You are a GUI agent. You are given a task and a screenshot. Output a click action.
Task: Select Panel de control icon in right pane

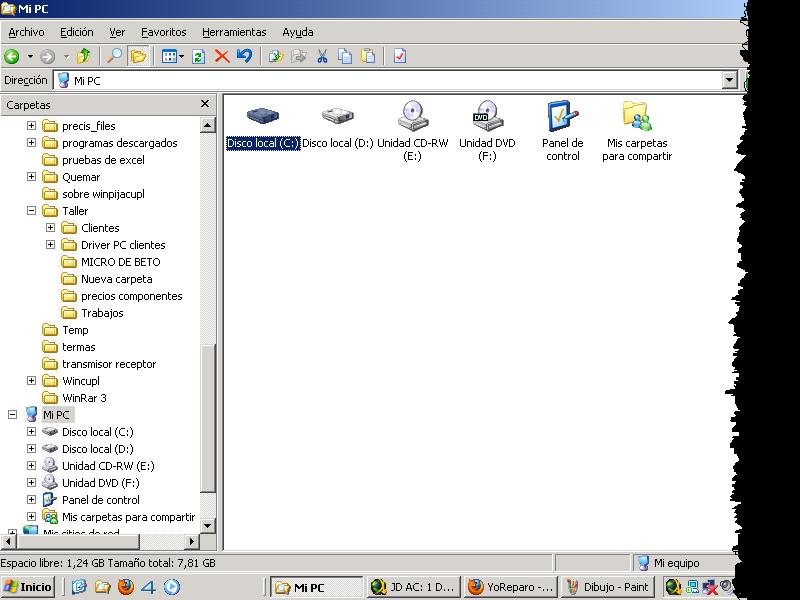[562, 131]
